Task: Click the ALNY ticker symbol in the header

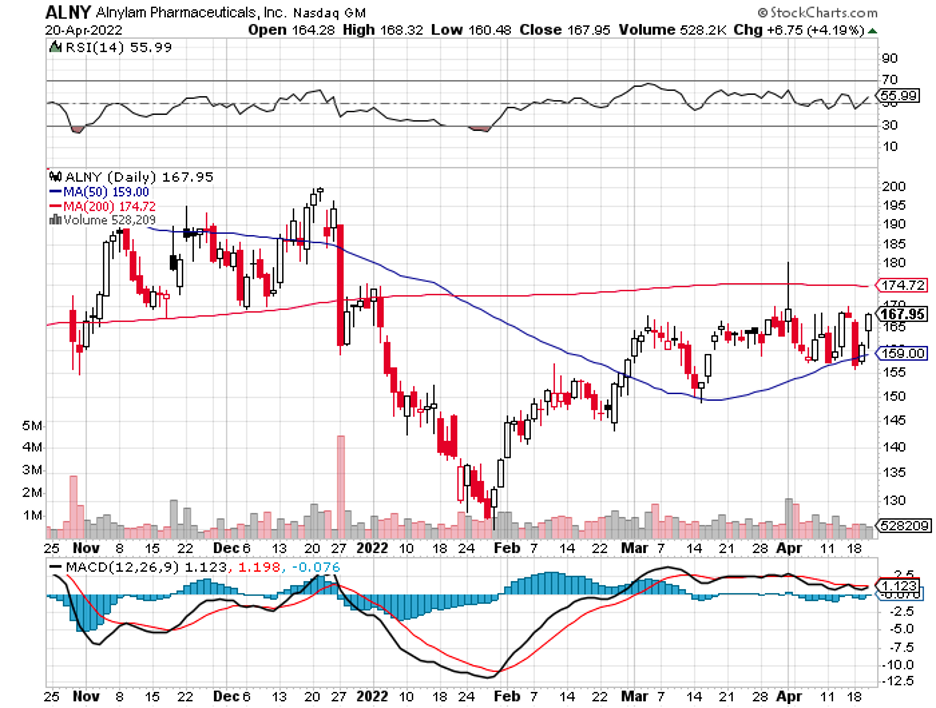Action: (x=68, y=12)
